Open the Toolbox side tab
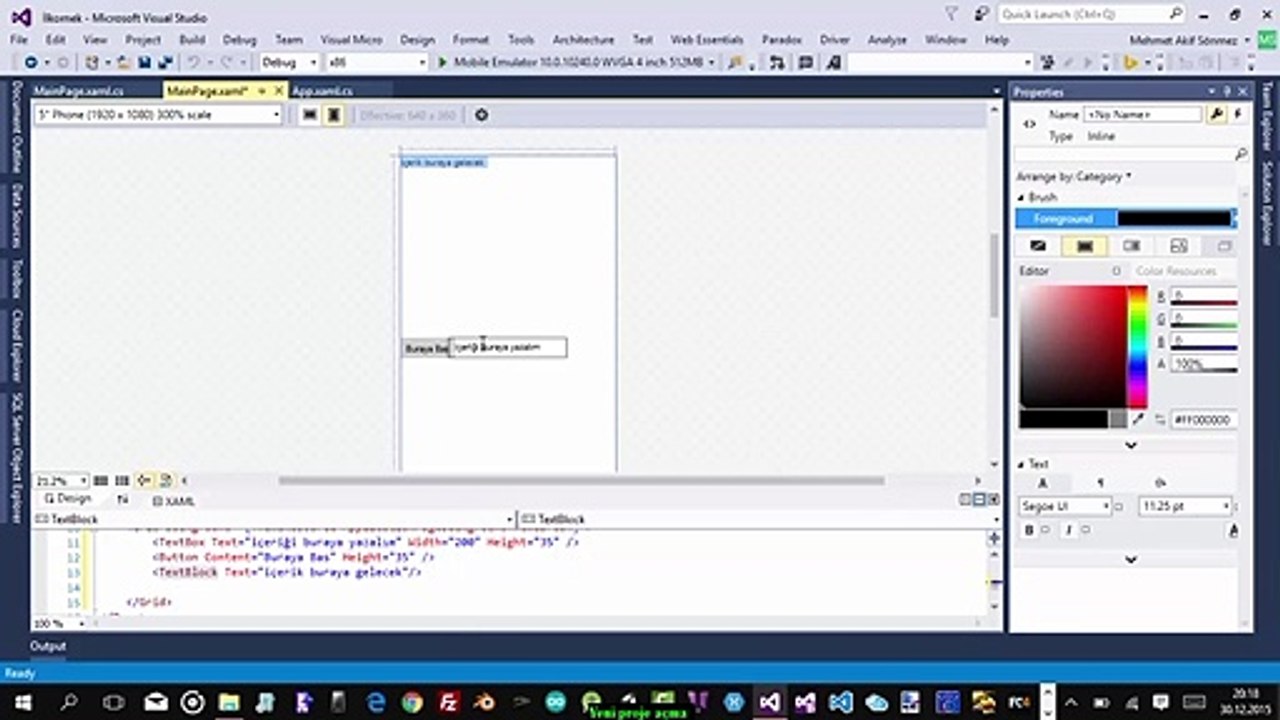The height and width of the screenshot is (720, 1280). tap(16, 279)
